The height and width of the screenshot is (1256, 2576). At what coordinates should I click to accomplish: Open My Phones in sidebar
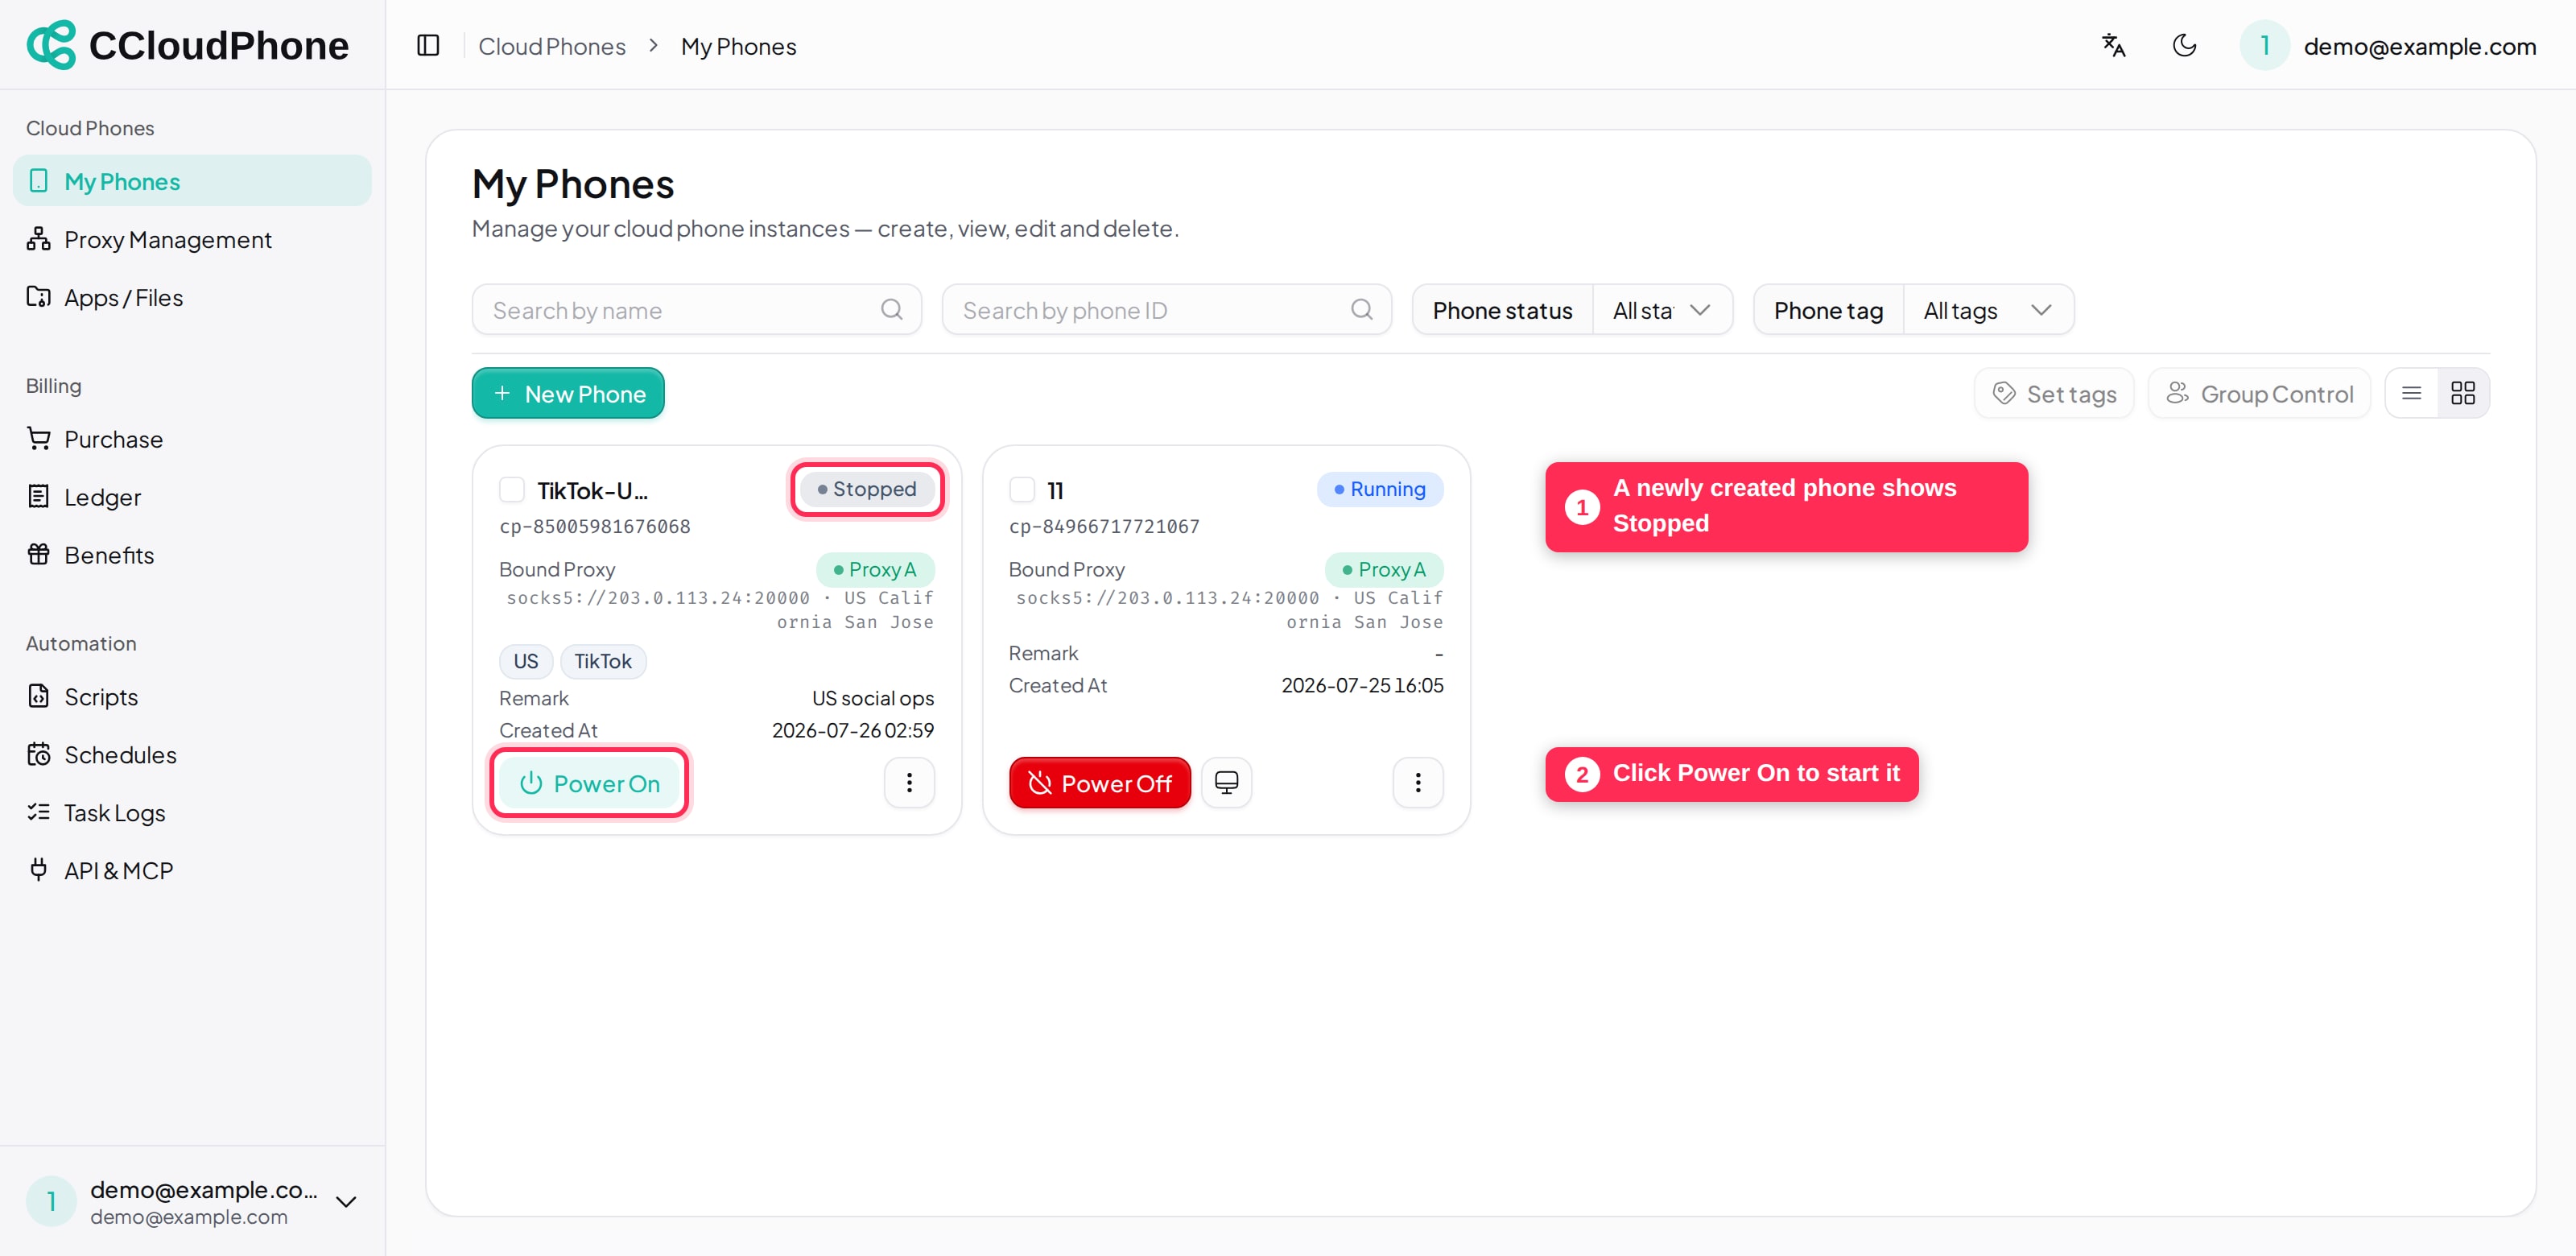[x=192, y=181]
